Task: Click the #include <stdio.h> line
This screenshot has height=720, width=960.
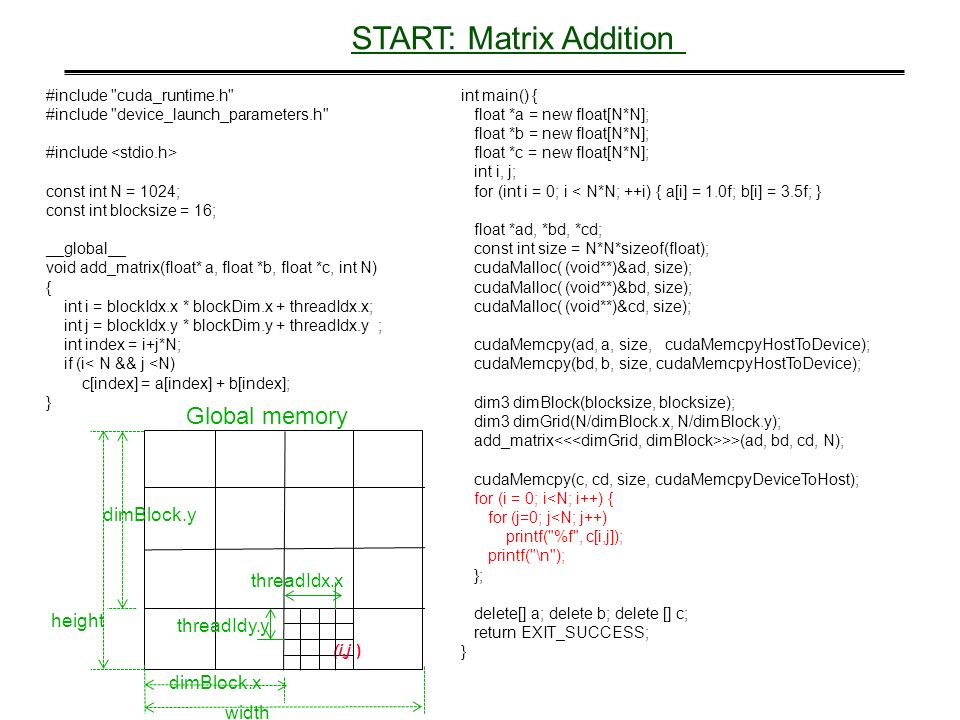Action: [111, 152]
